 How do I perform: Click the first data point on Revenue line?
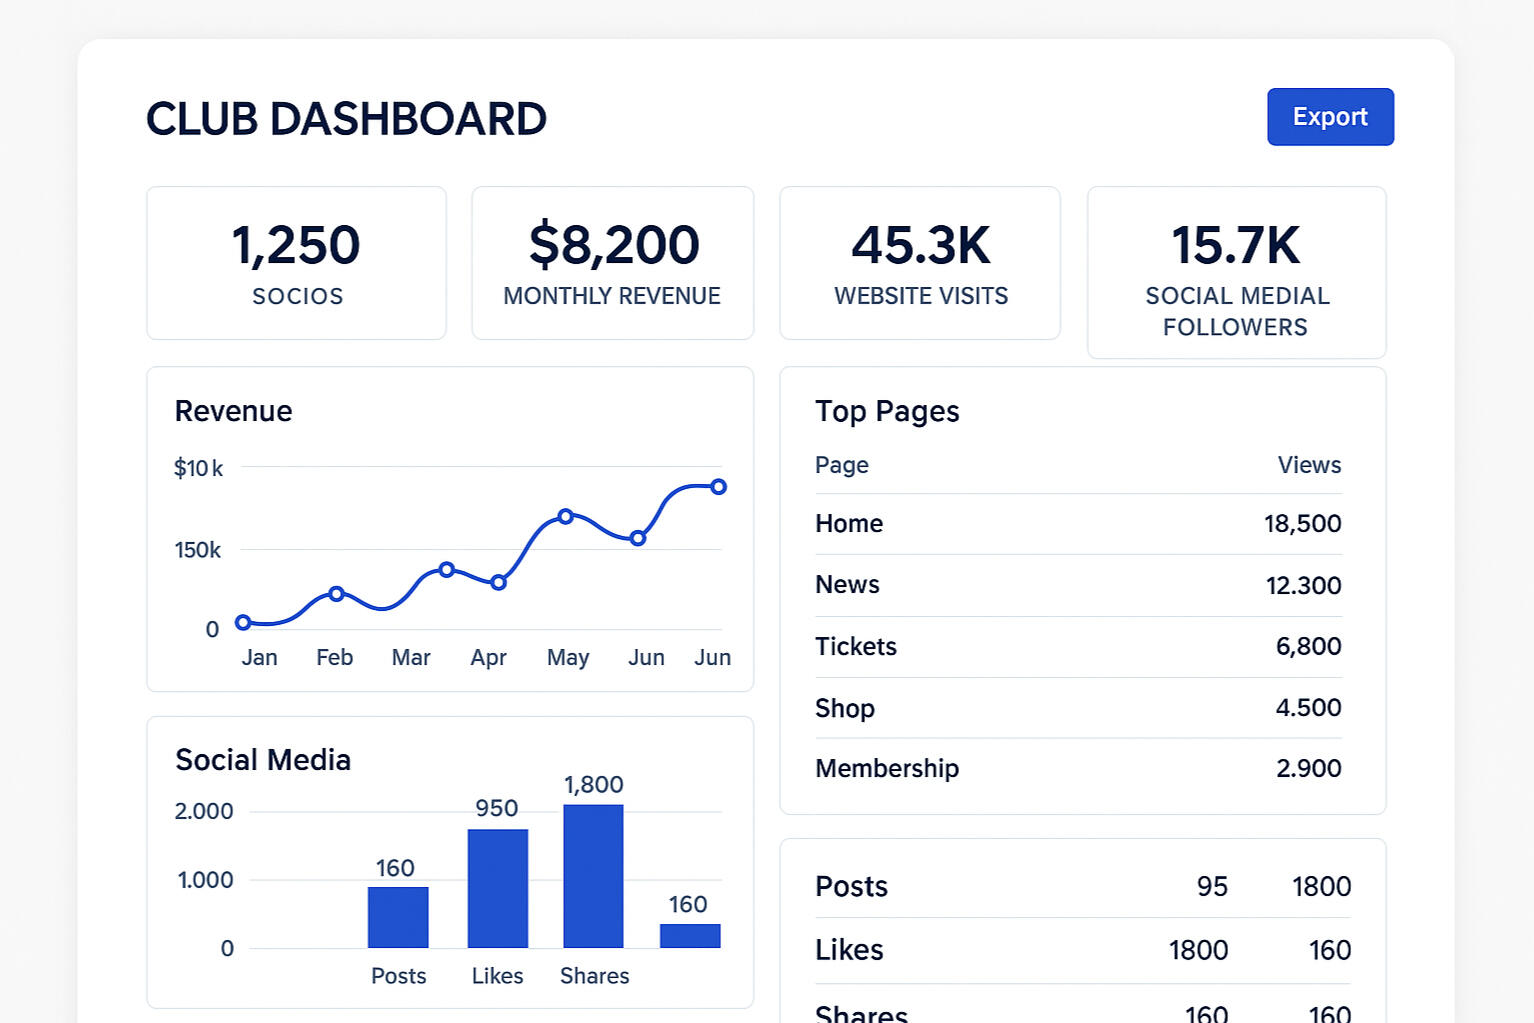pyautogui.click(x=243, y=622)
